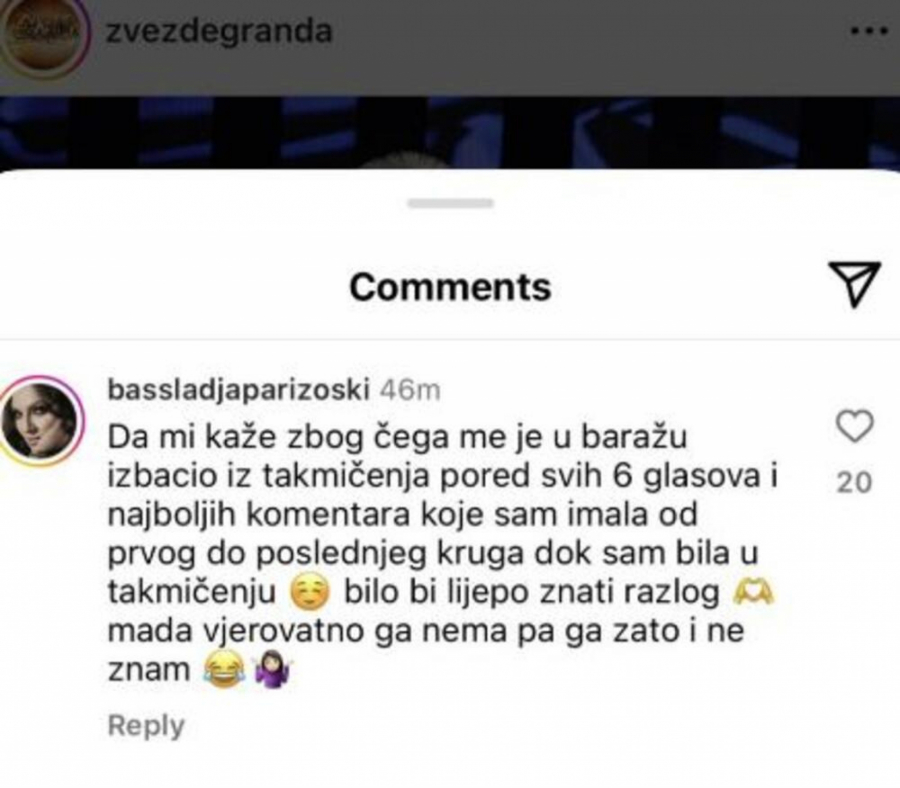This screenshot has width=900, height=788.
Task: Click the zvezdegranda username
Action: point(219,31)
